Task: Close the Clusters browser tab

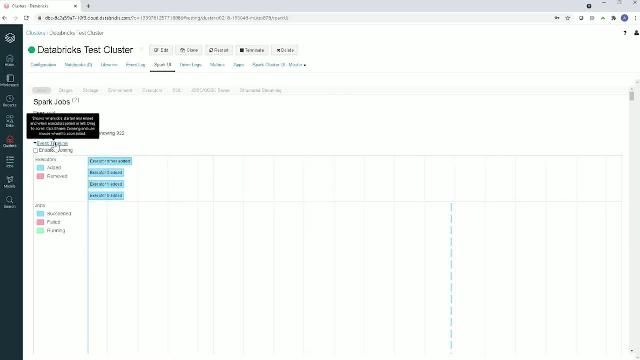Action: click(x=76, y=6)
